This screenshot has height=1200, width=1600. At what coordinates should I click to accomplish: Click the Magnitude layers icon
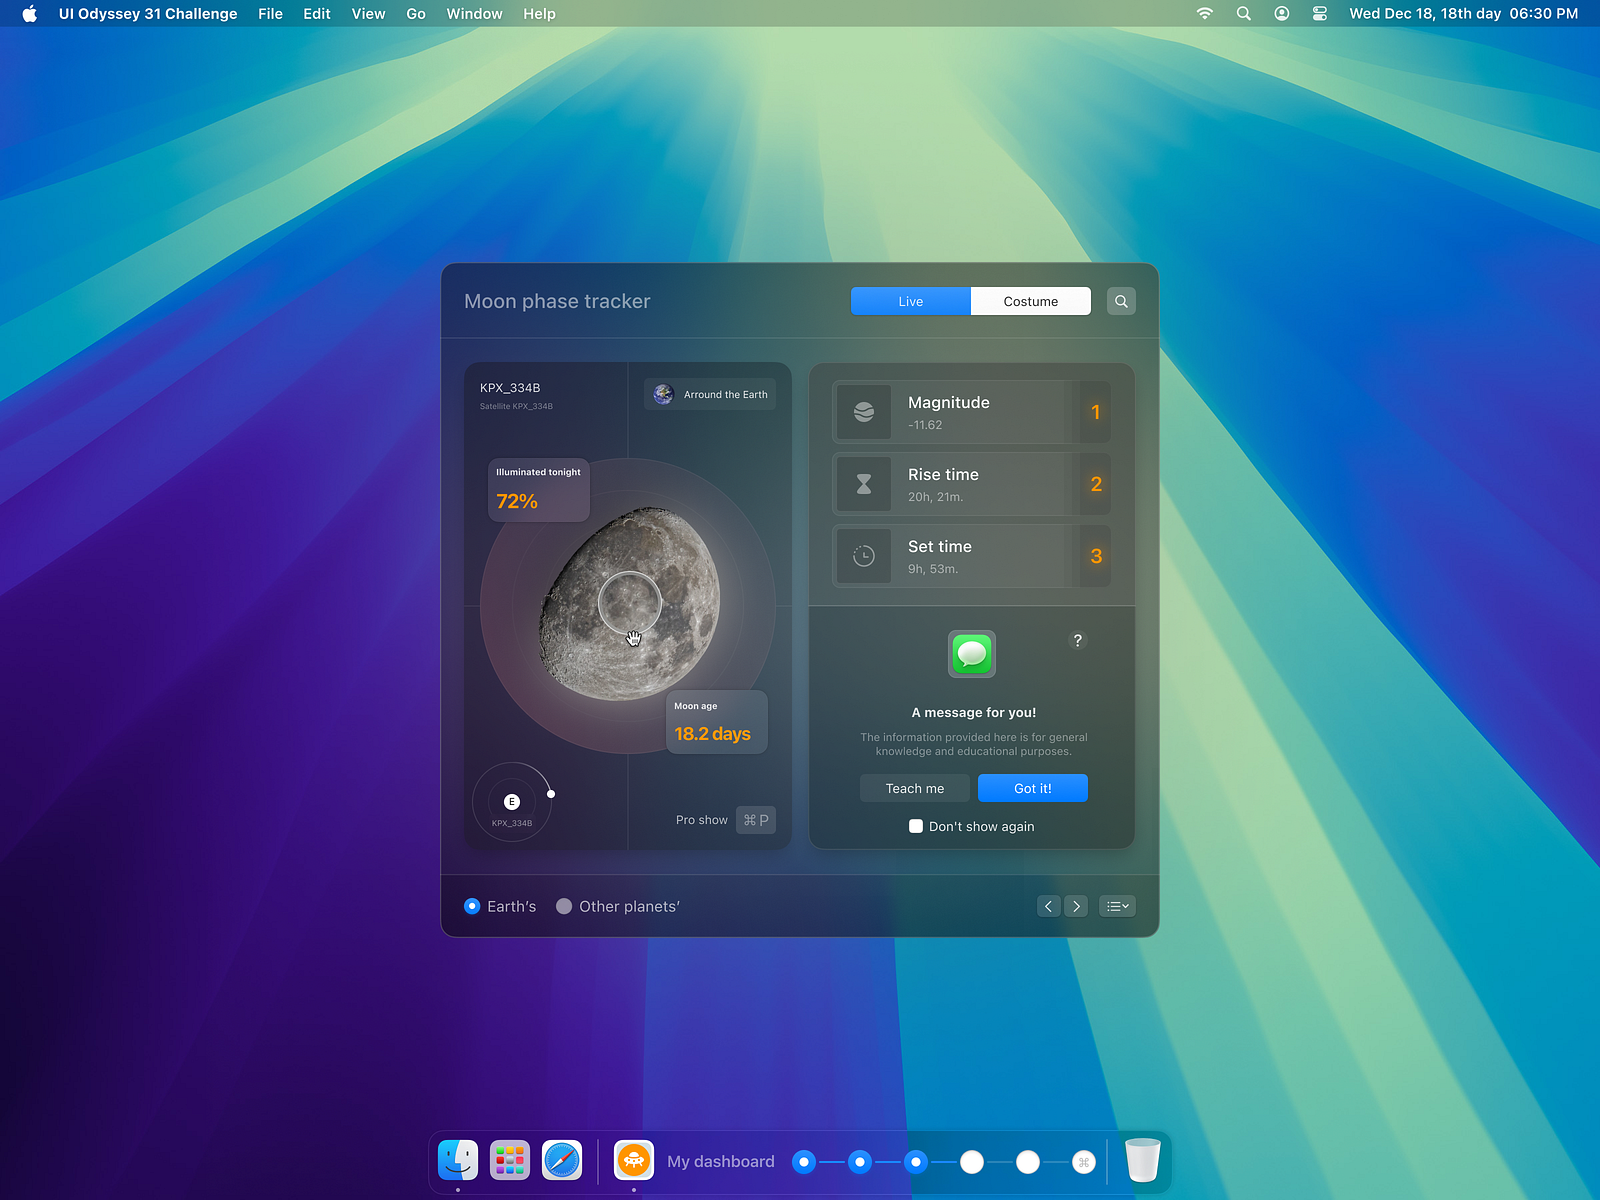[x=864, y=411]
